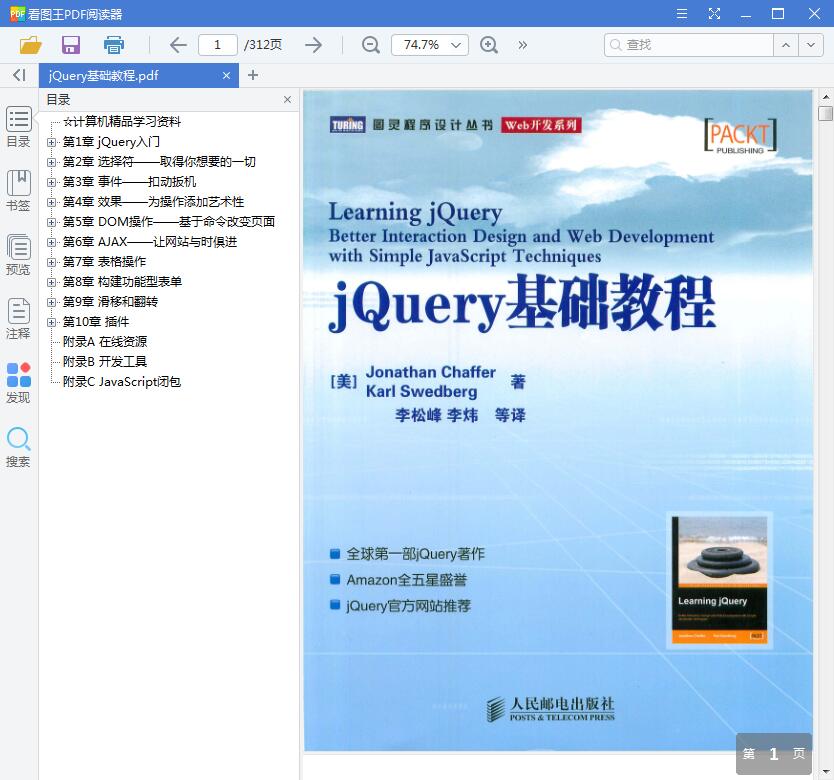Expand 第8章 构建功能型表单 tree node
Image resolution: width=834 pixels, height=780 pixels.
pos(52,282)
